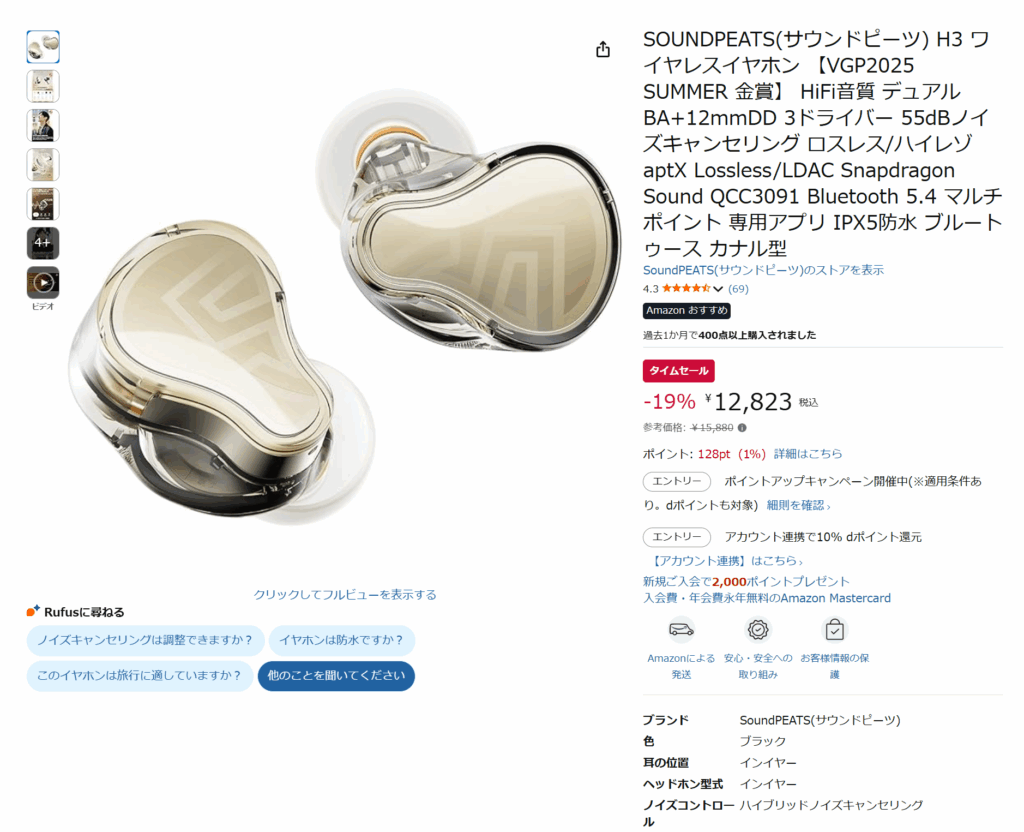Click the main earbuds product image

tap(345, 307)
